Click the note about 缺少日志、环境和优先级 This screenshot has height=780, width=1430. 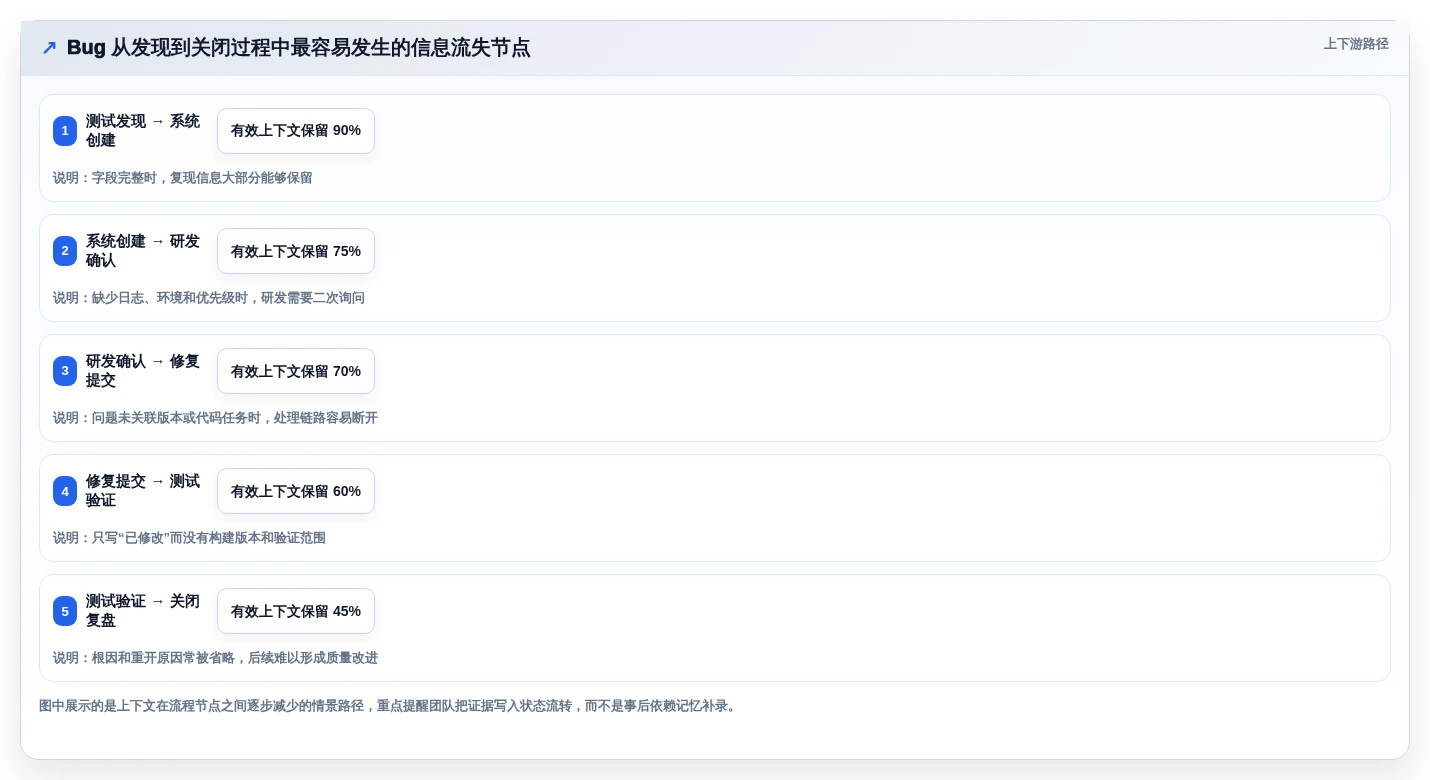[209, 298]
